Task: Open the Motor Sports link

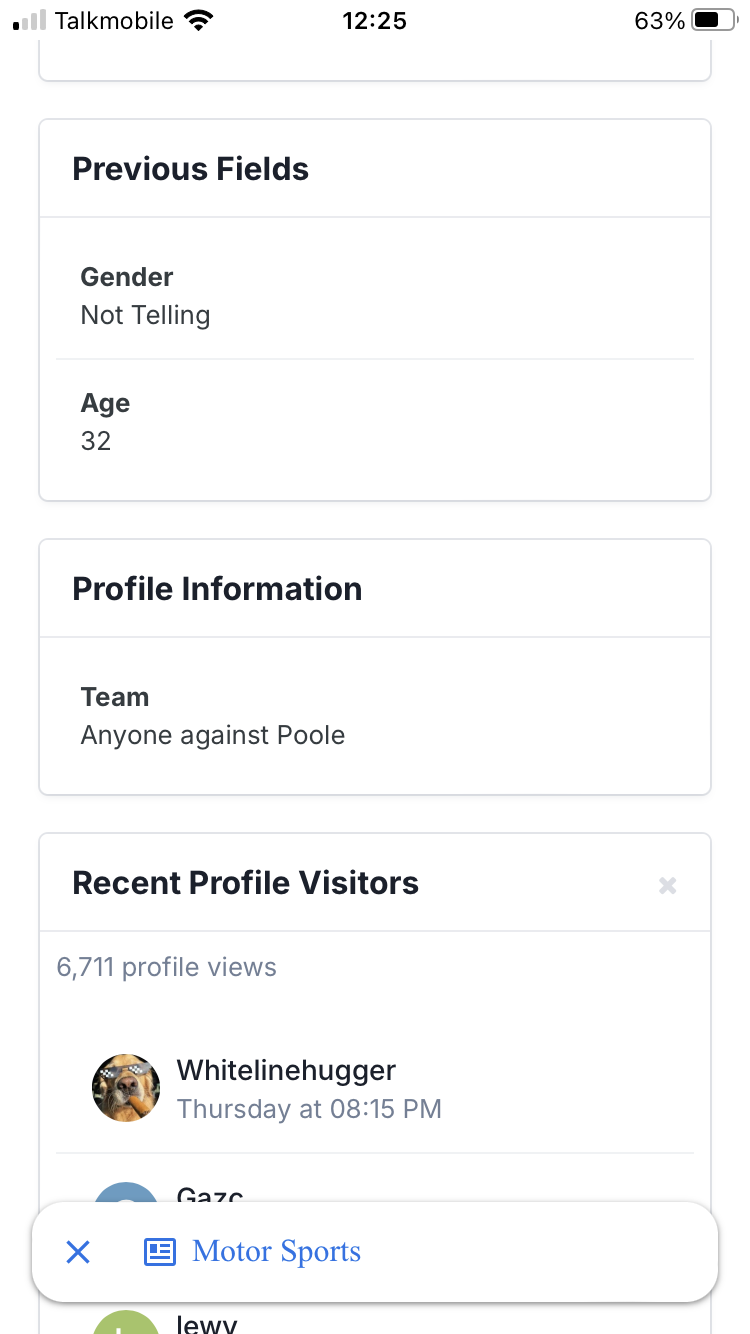Action: tap(277, 1252)
